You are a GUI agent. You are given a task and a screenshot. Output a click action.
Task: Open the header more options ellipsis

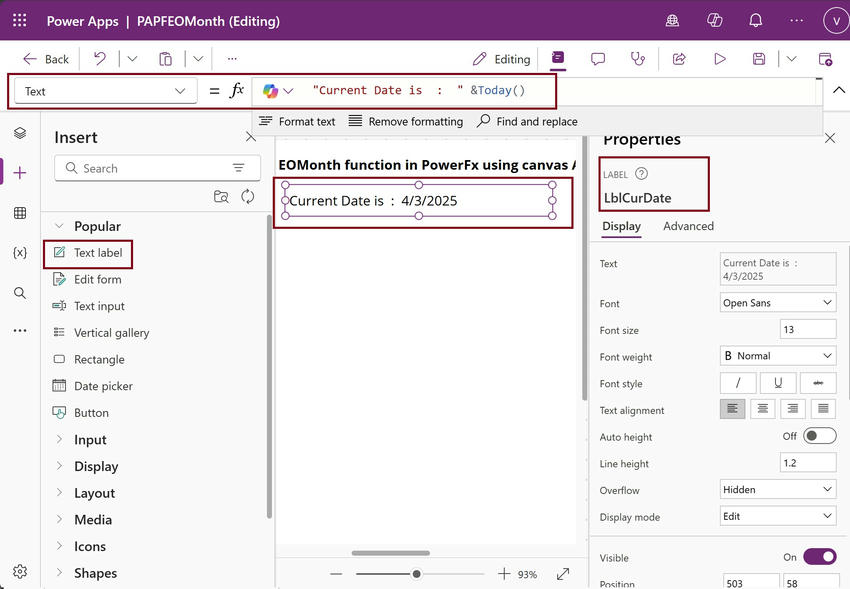[796, 21]
